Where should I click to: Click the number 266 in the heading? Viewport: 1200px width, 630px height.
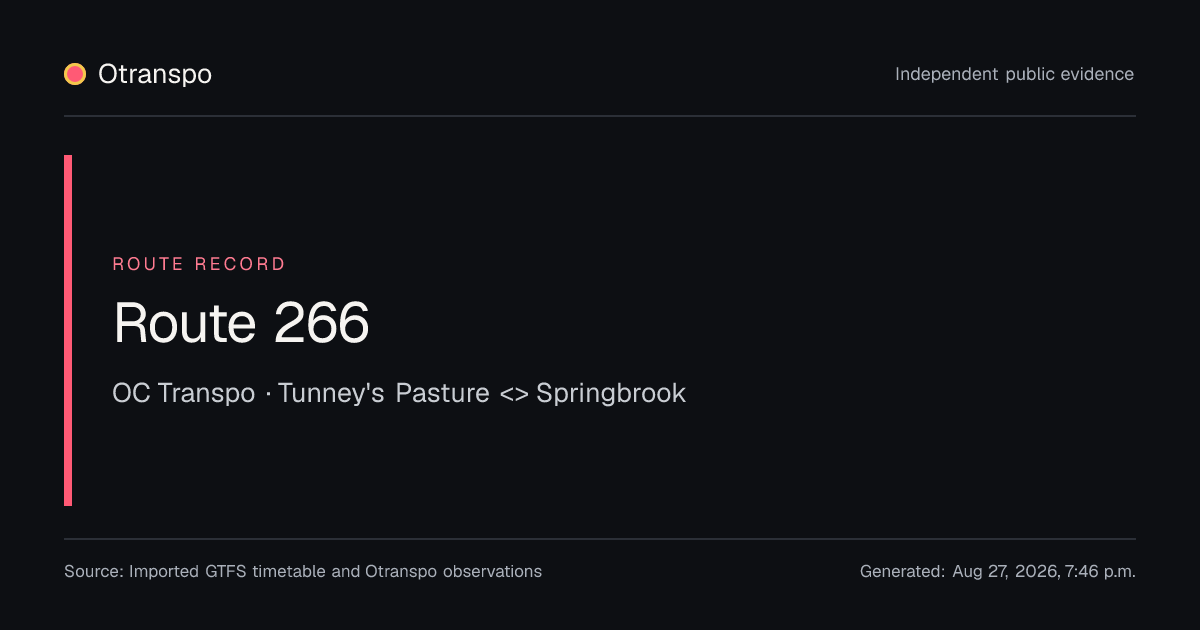pos(321,323)
